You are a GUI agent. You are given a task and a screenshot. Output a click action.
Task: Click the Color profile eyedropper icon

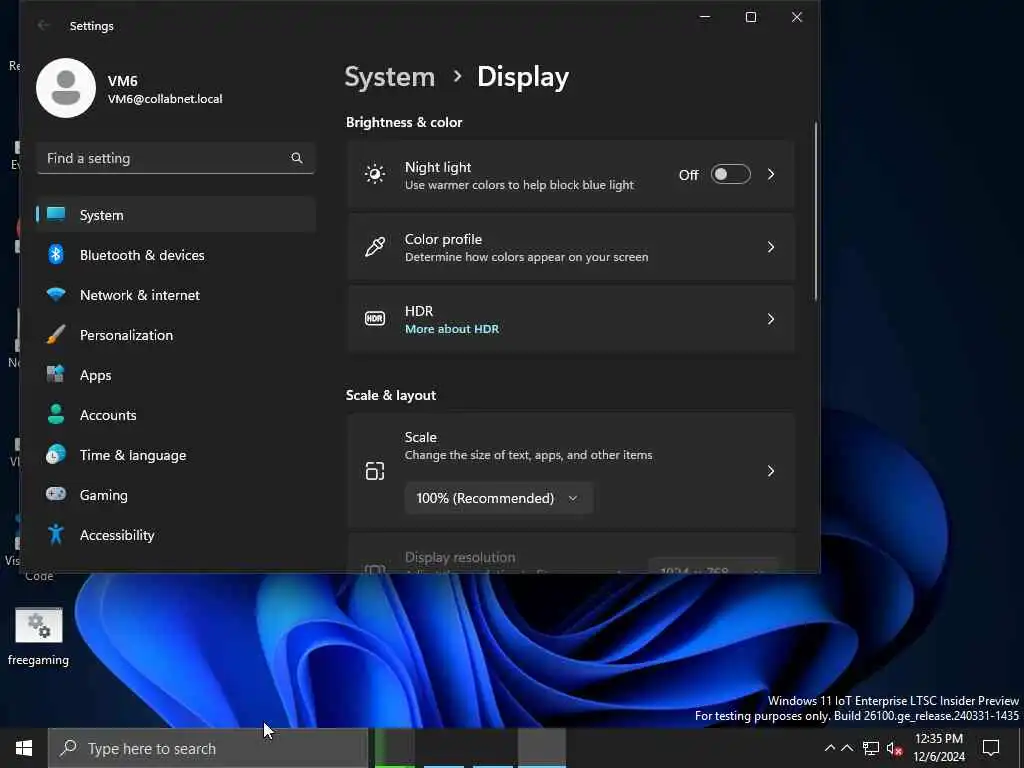point(375,247)
